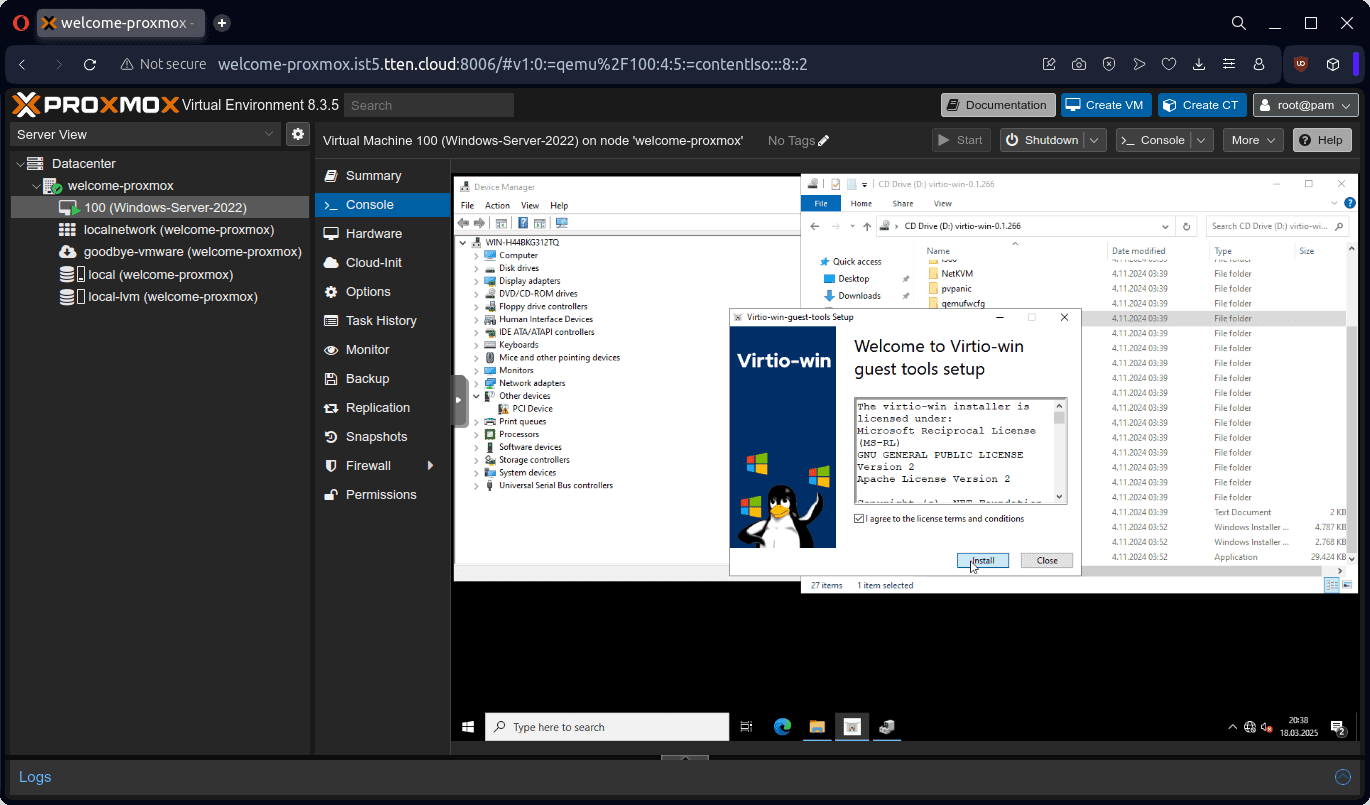Screen dimensions: 1370x805
Task: Expand the Logs panel circular icon
Action: 1343,777
